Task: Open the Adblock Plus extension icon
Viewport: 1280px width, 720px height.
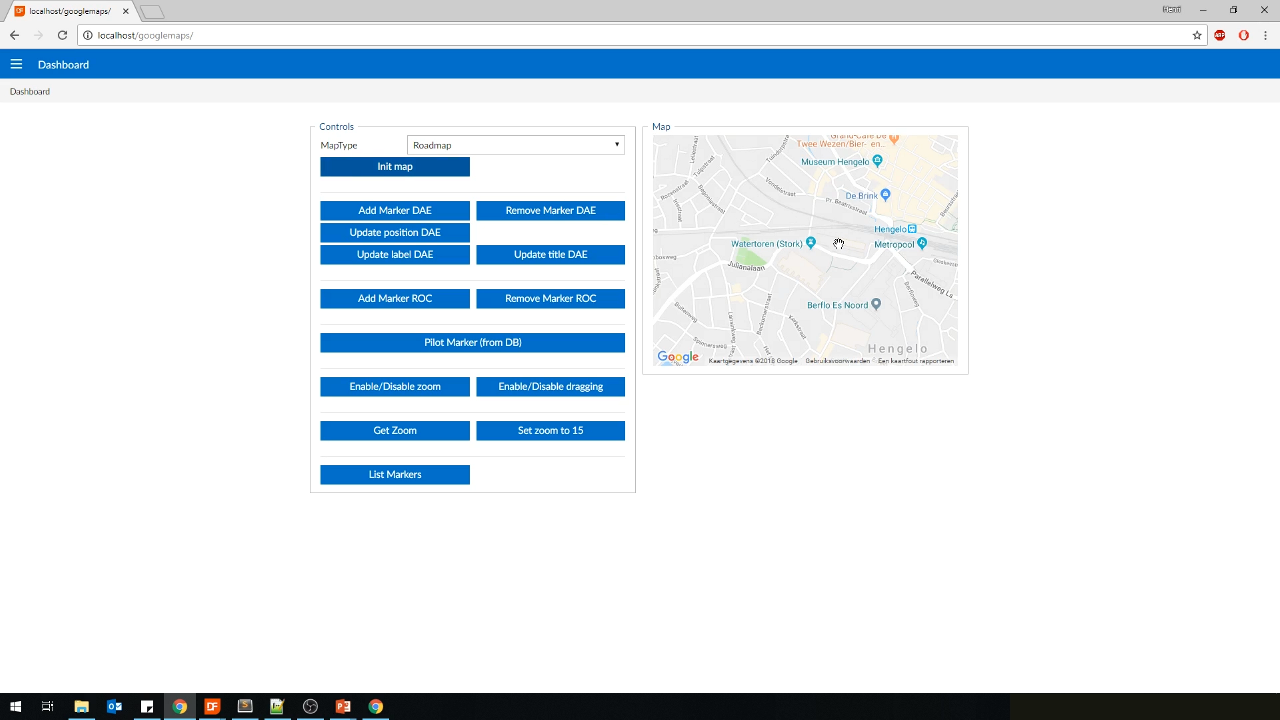Action: [1220, 35]
